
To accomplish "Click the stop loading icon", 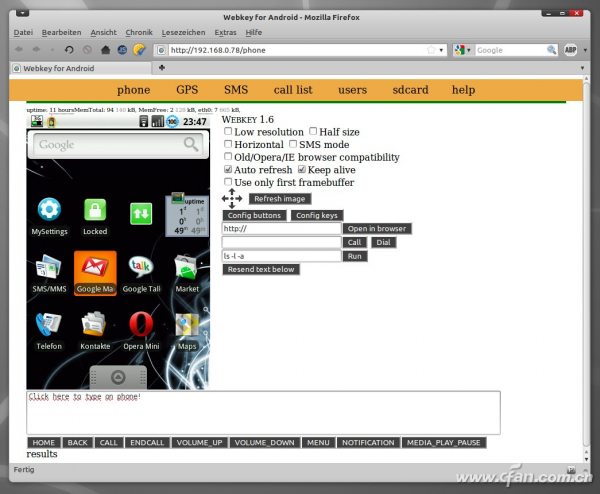I will 87,50.
